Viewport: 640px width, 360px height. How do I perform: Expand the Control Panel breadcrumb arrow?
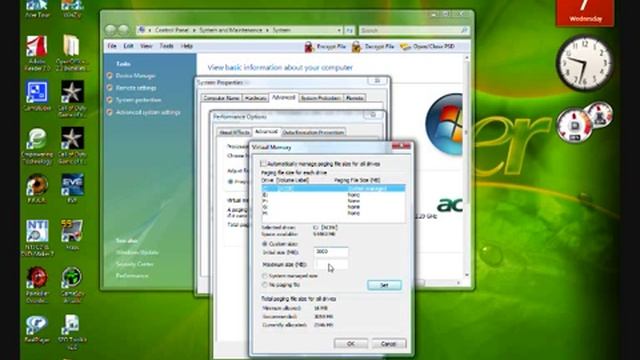pyautogui.click(x=194, y=30)
